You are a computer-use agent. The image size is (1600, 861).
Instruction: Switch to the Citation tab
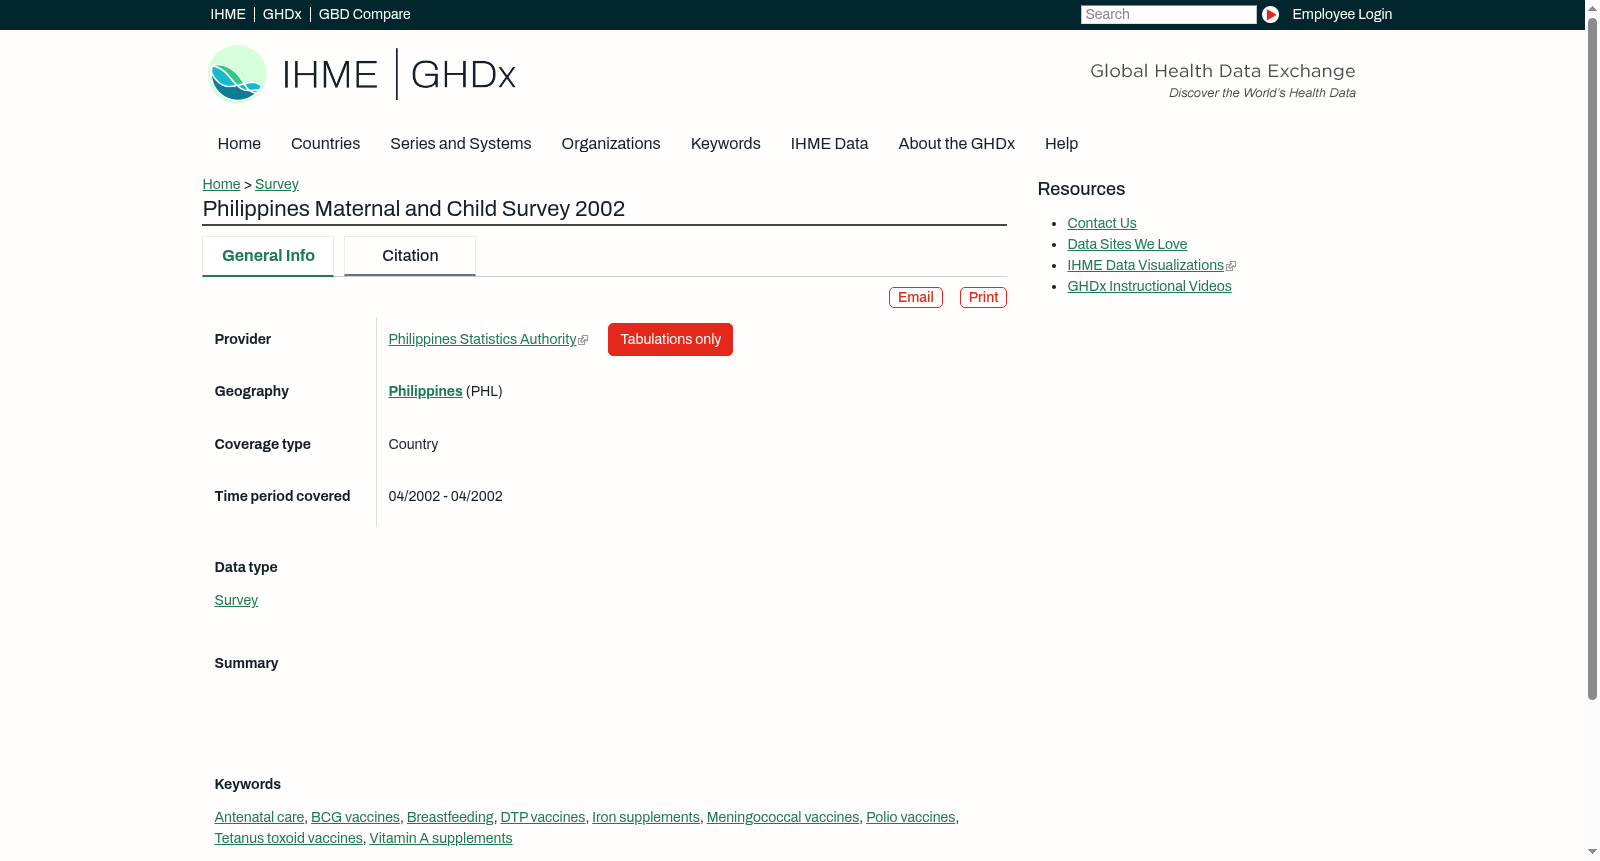[410, 256]
